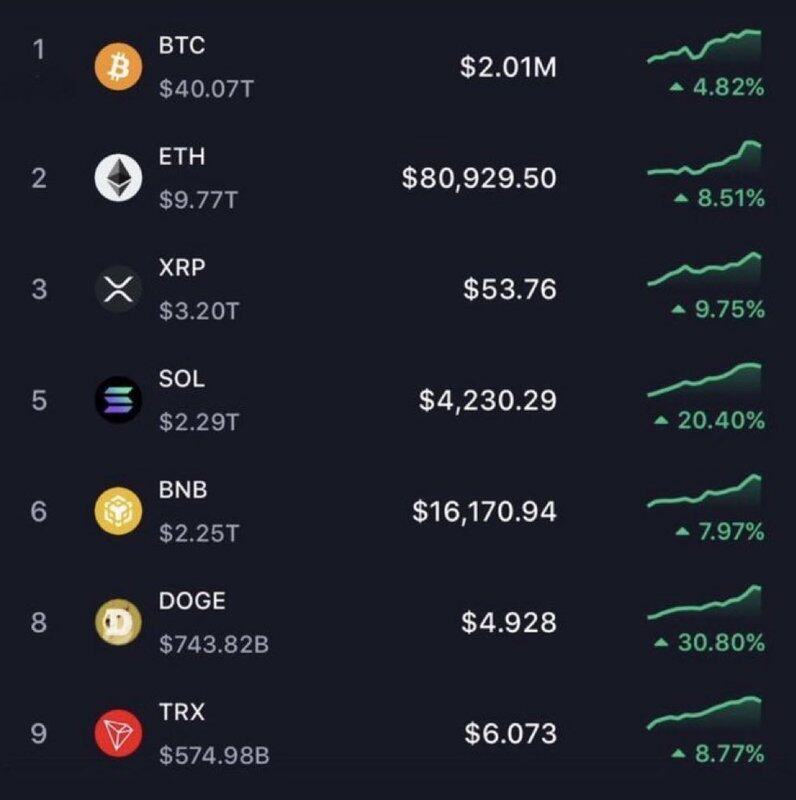Click the Dogecoin icon

[118, 624]
